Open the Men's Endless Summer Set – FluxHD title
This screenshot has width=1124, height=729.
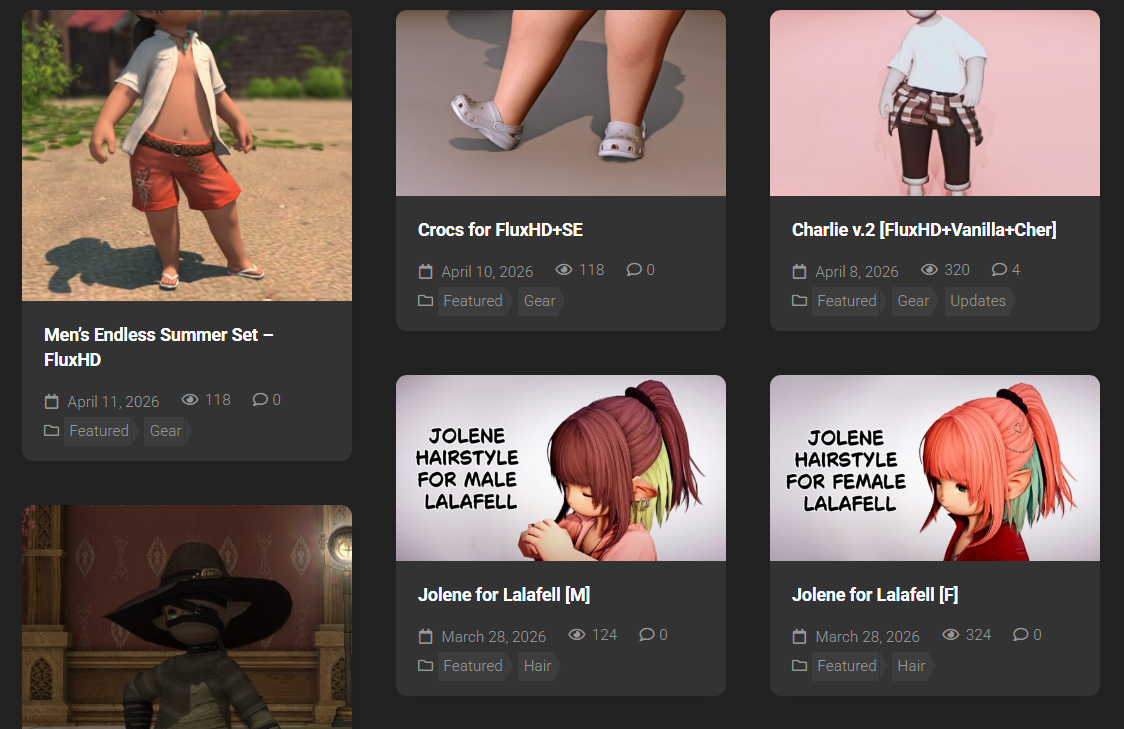158,347
